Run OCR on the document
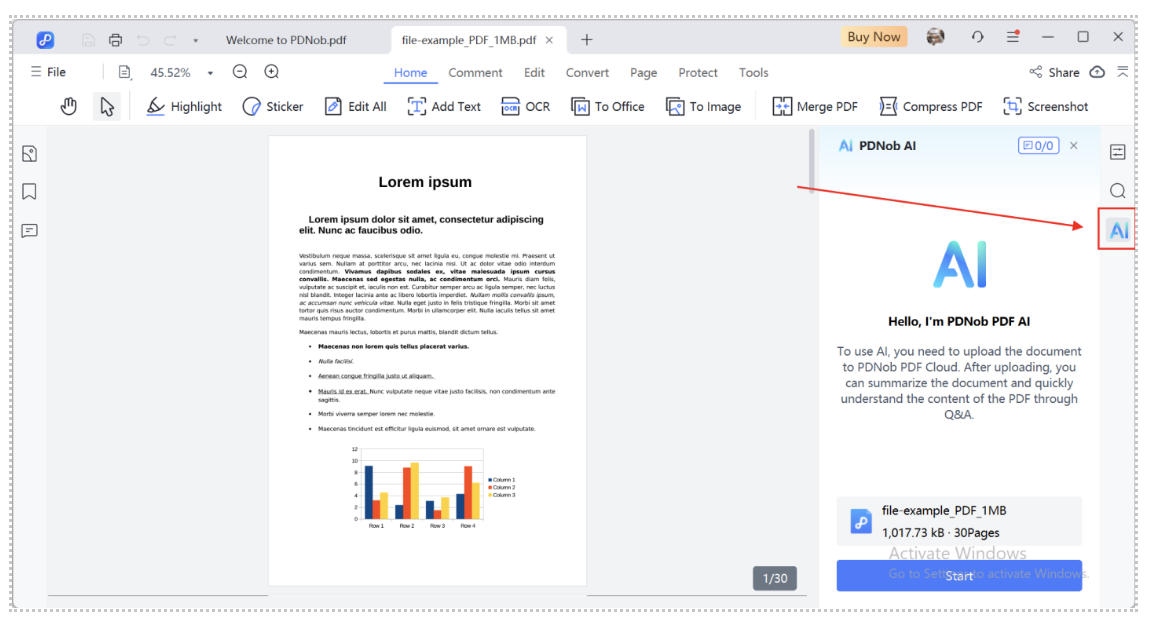Image resolution: width=1150 pixels, height=636 pixels. (526, 106)
